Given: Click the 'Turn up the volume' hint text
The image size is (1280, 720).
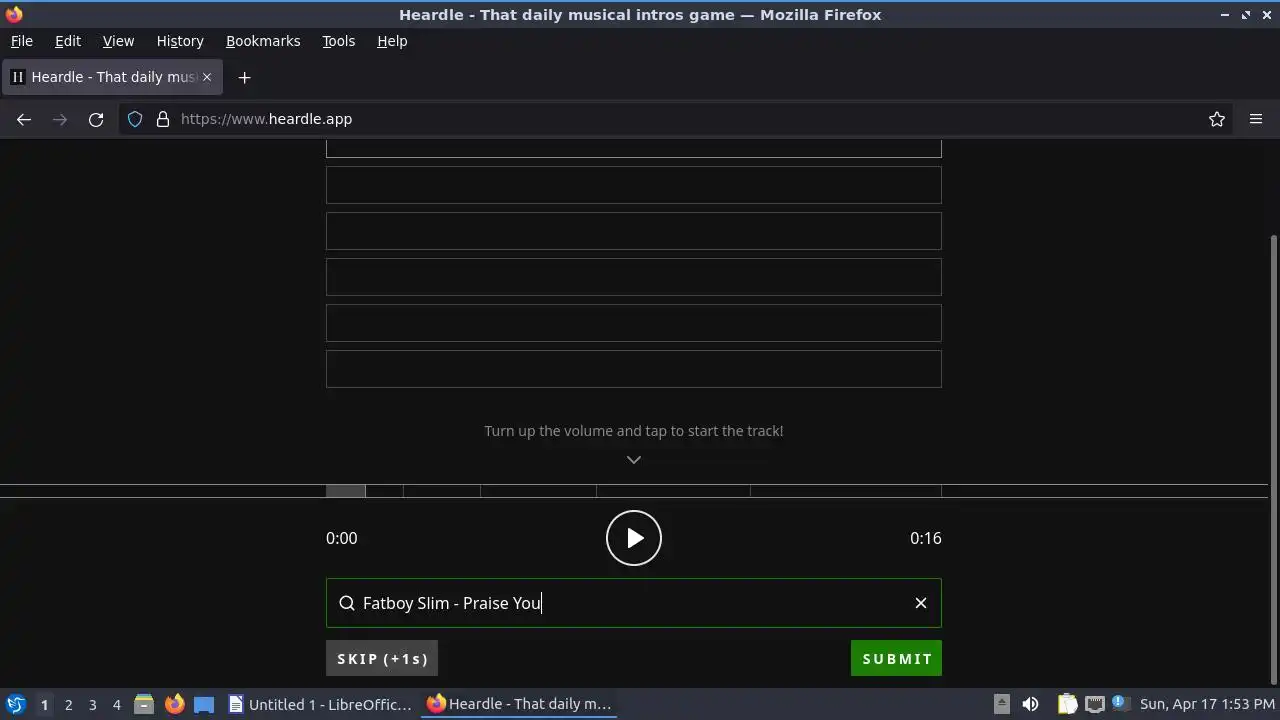Looking at the screenshot, I should pyautogui.click(x=634, y=431).
